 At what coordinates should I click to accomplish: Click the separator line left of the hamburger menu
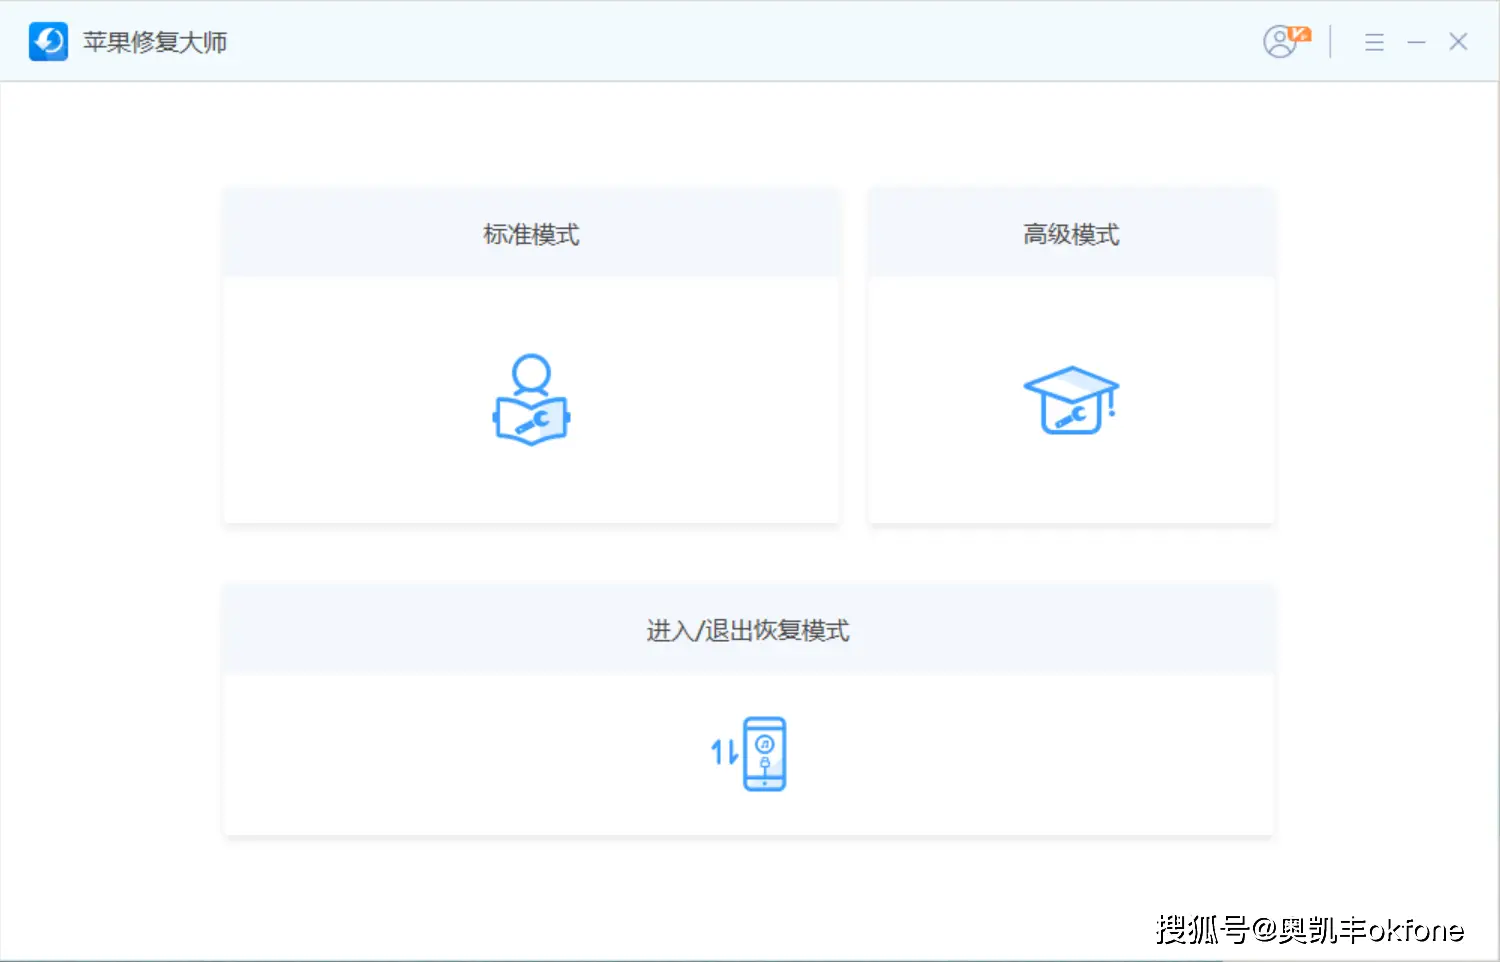1330,42
